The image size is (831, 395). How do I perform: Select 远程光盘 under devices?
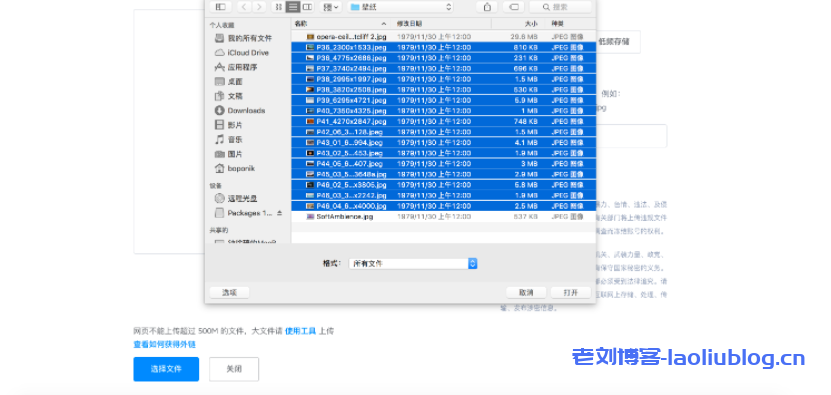tap(236, 198)
